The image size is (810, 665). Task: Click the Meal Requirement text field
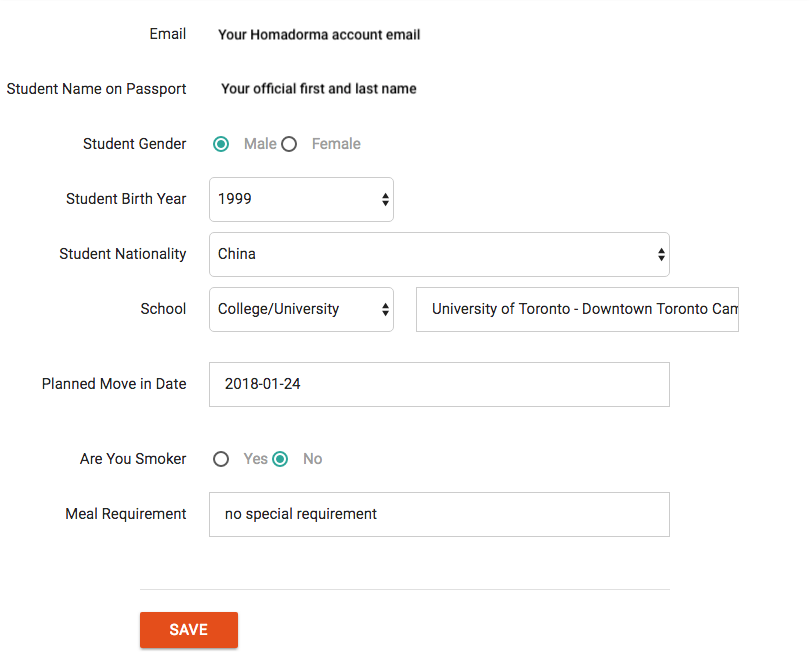[438, 514]
